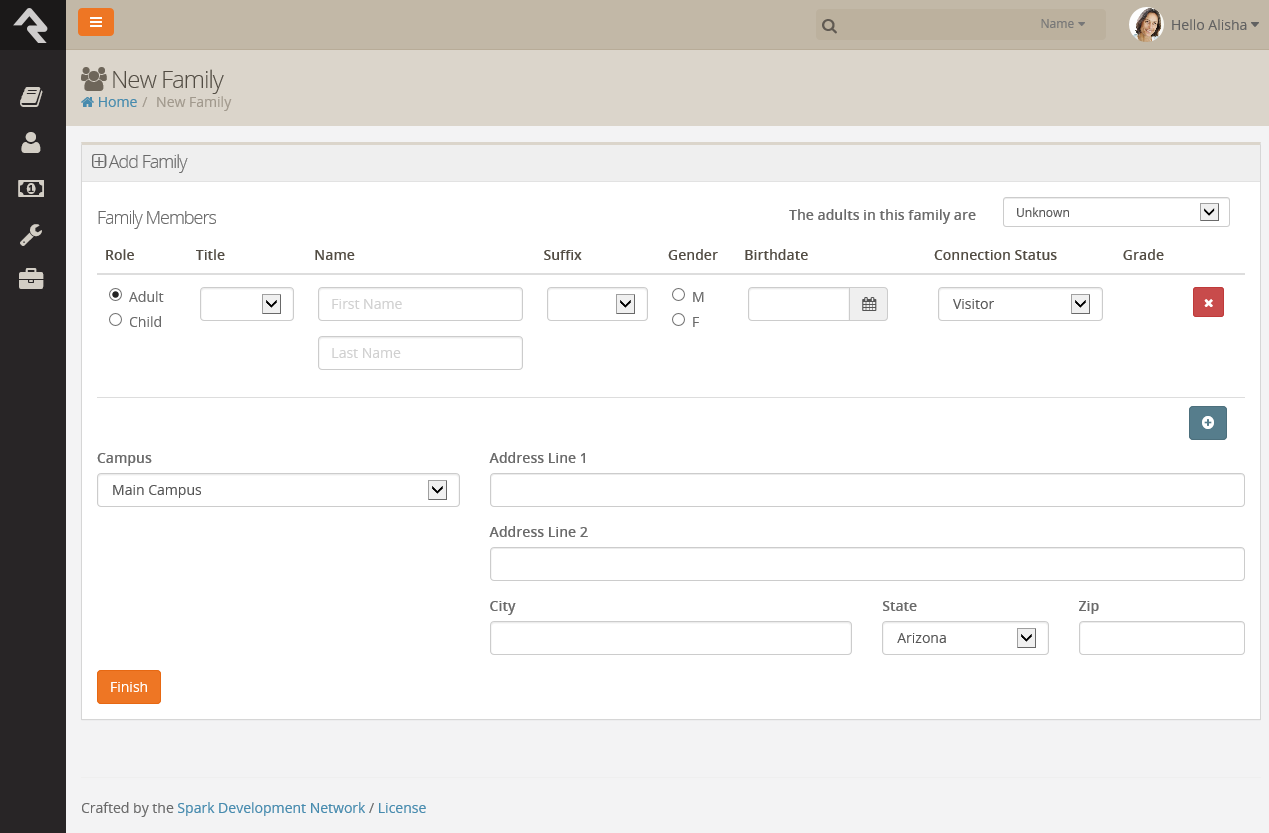This screenshot has width=1269, height=833.
Task: Add another family member with plus button
Action: point(1208,423)
